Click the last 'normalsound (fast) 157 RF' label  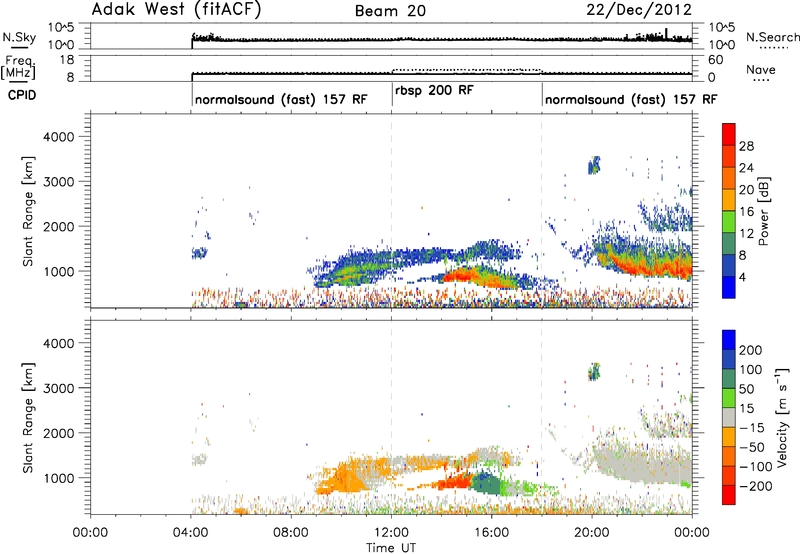631,99
